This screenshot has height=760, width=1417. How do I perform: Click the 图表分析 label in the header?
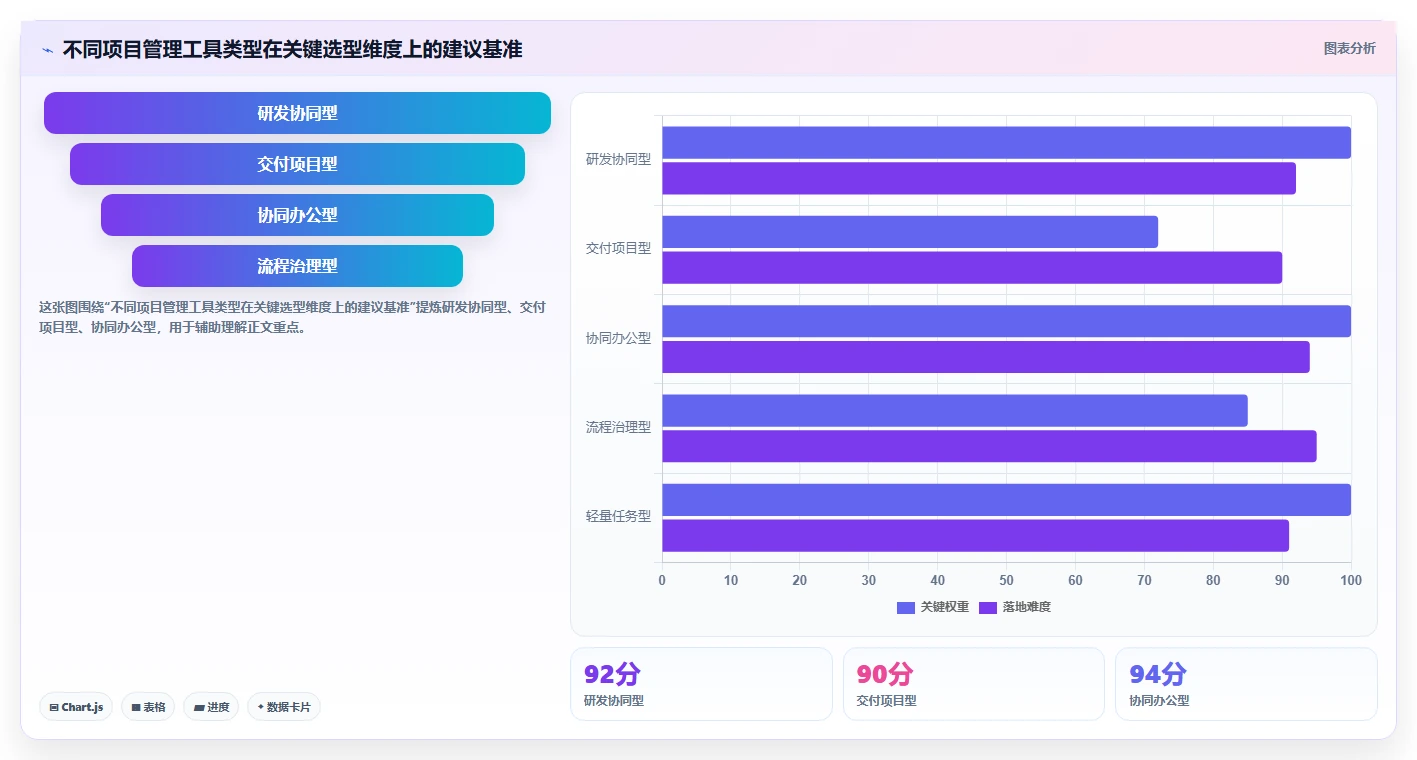(1349, 48)
